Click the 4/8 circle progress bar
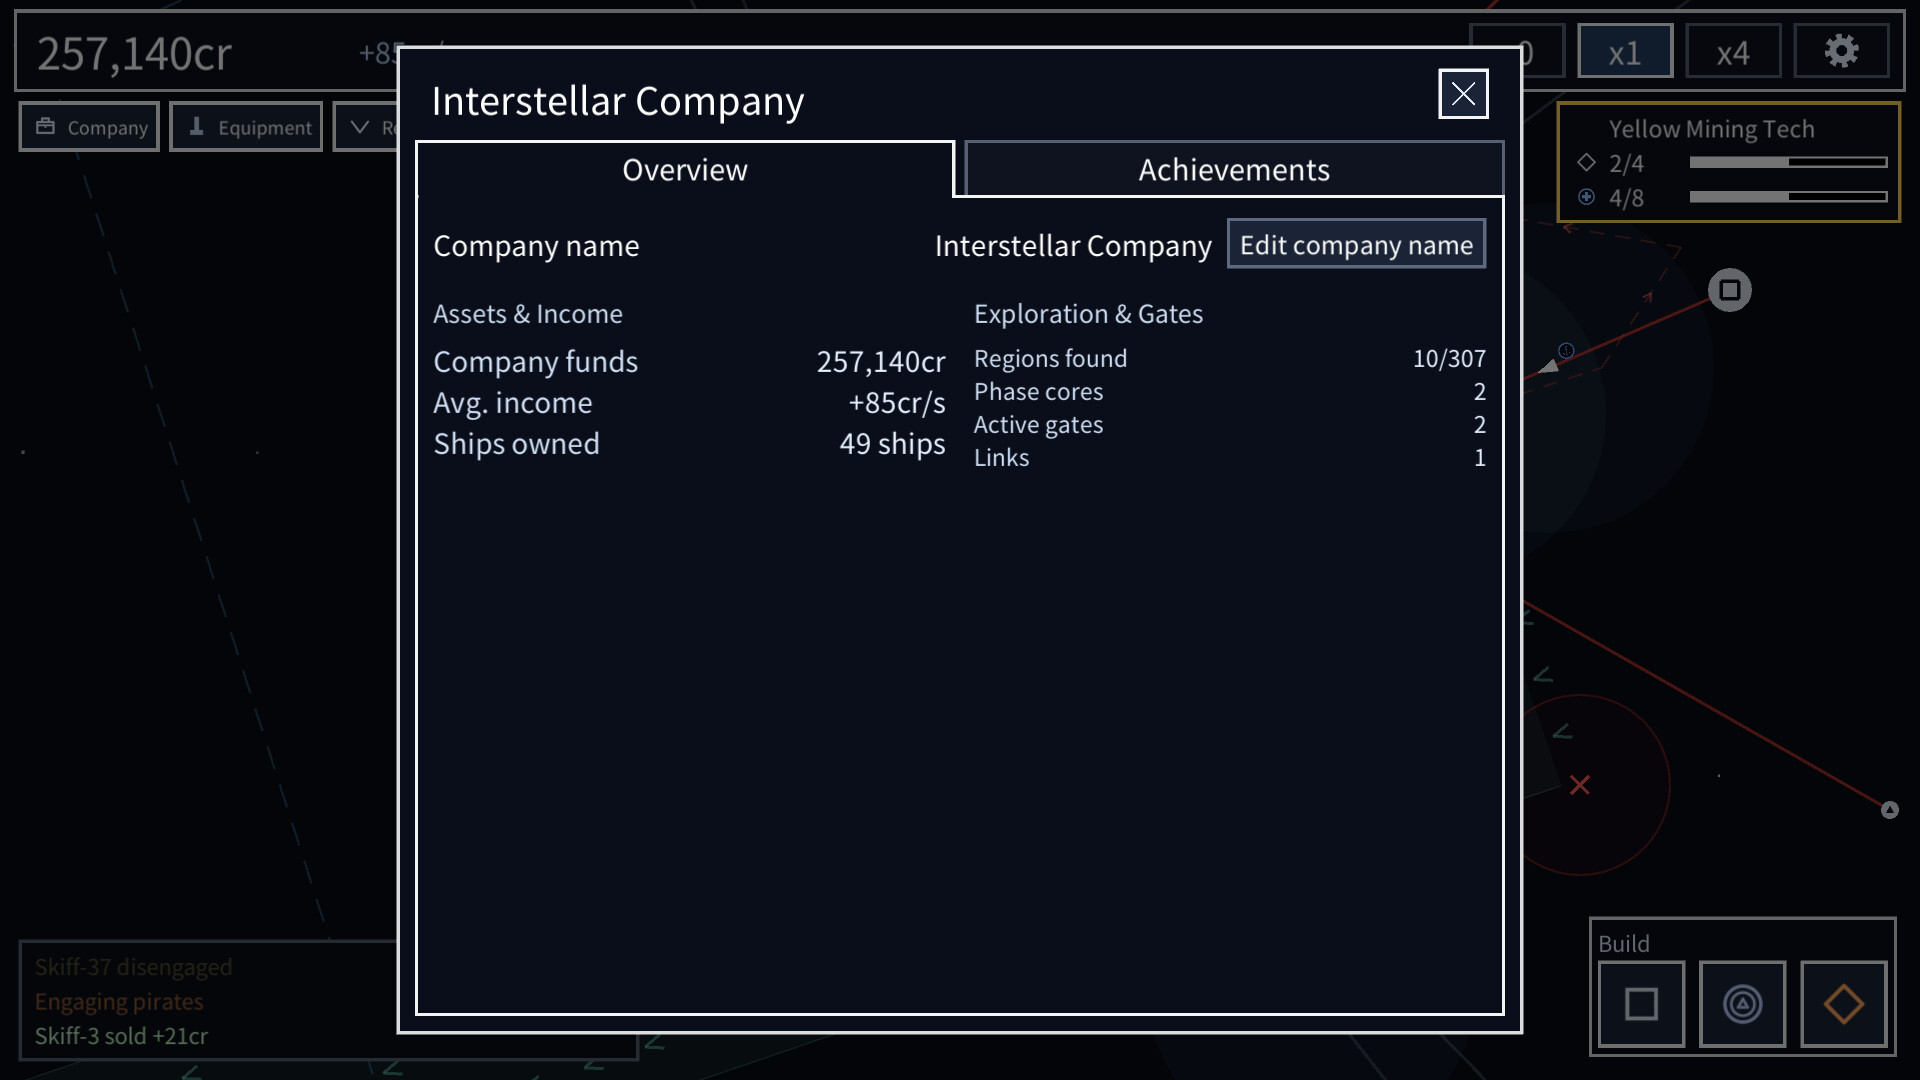The height and width of the screenshot is (1080, 1920). pos(1788,197)
